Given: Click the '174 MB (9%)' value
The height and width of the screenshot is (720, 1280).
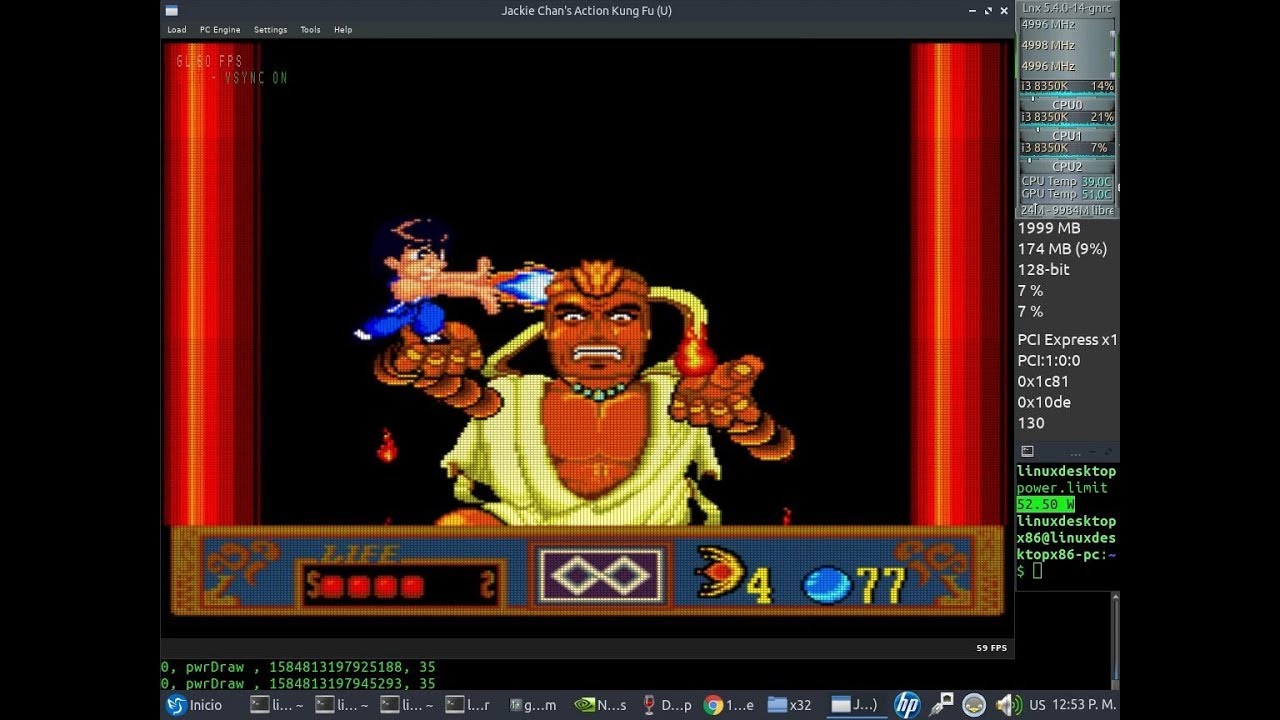Looking at the screenshot, I should [x=1062, y=249].
